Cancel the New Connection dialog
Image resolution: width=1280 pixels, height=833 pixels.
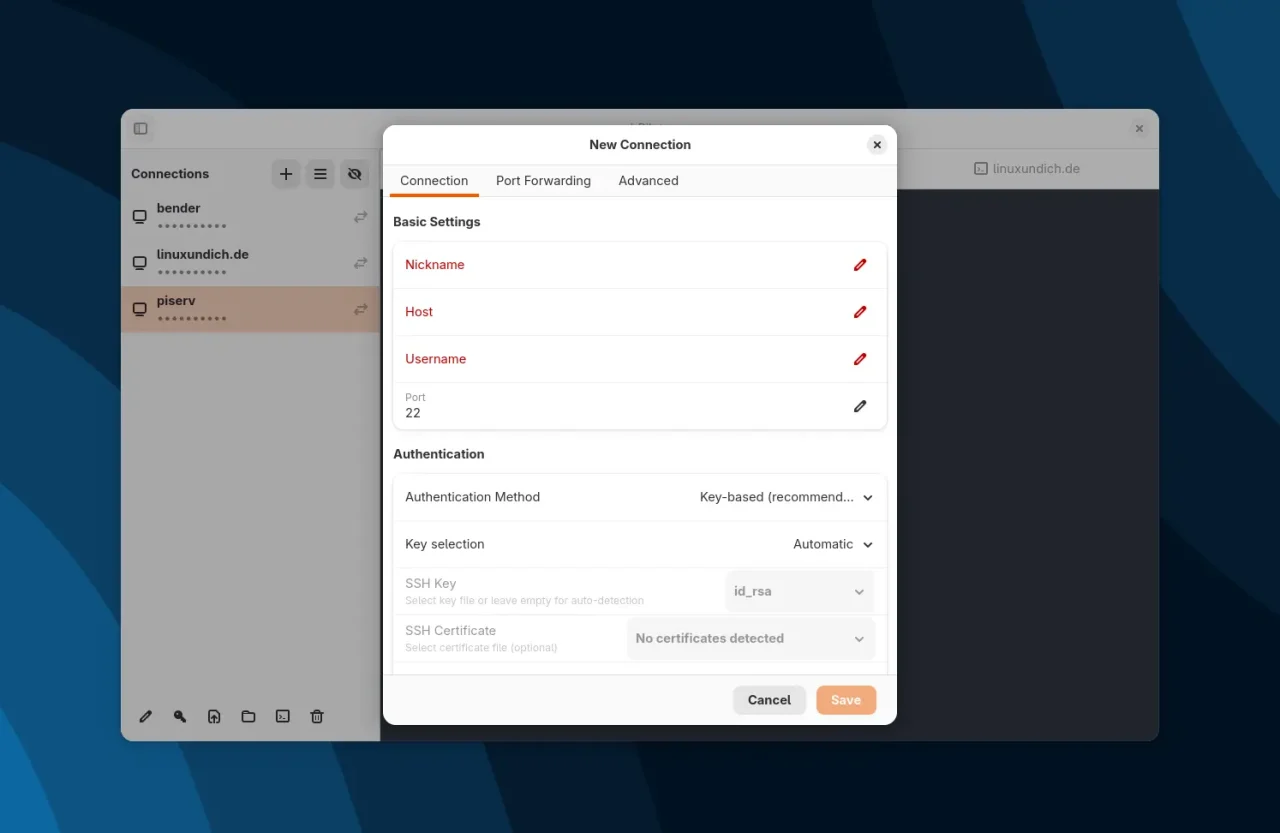(x=769, y=700)
